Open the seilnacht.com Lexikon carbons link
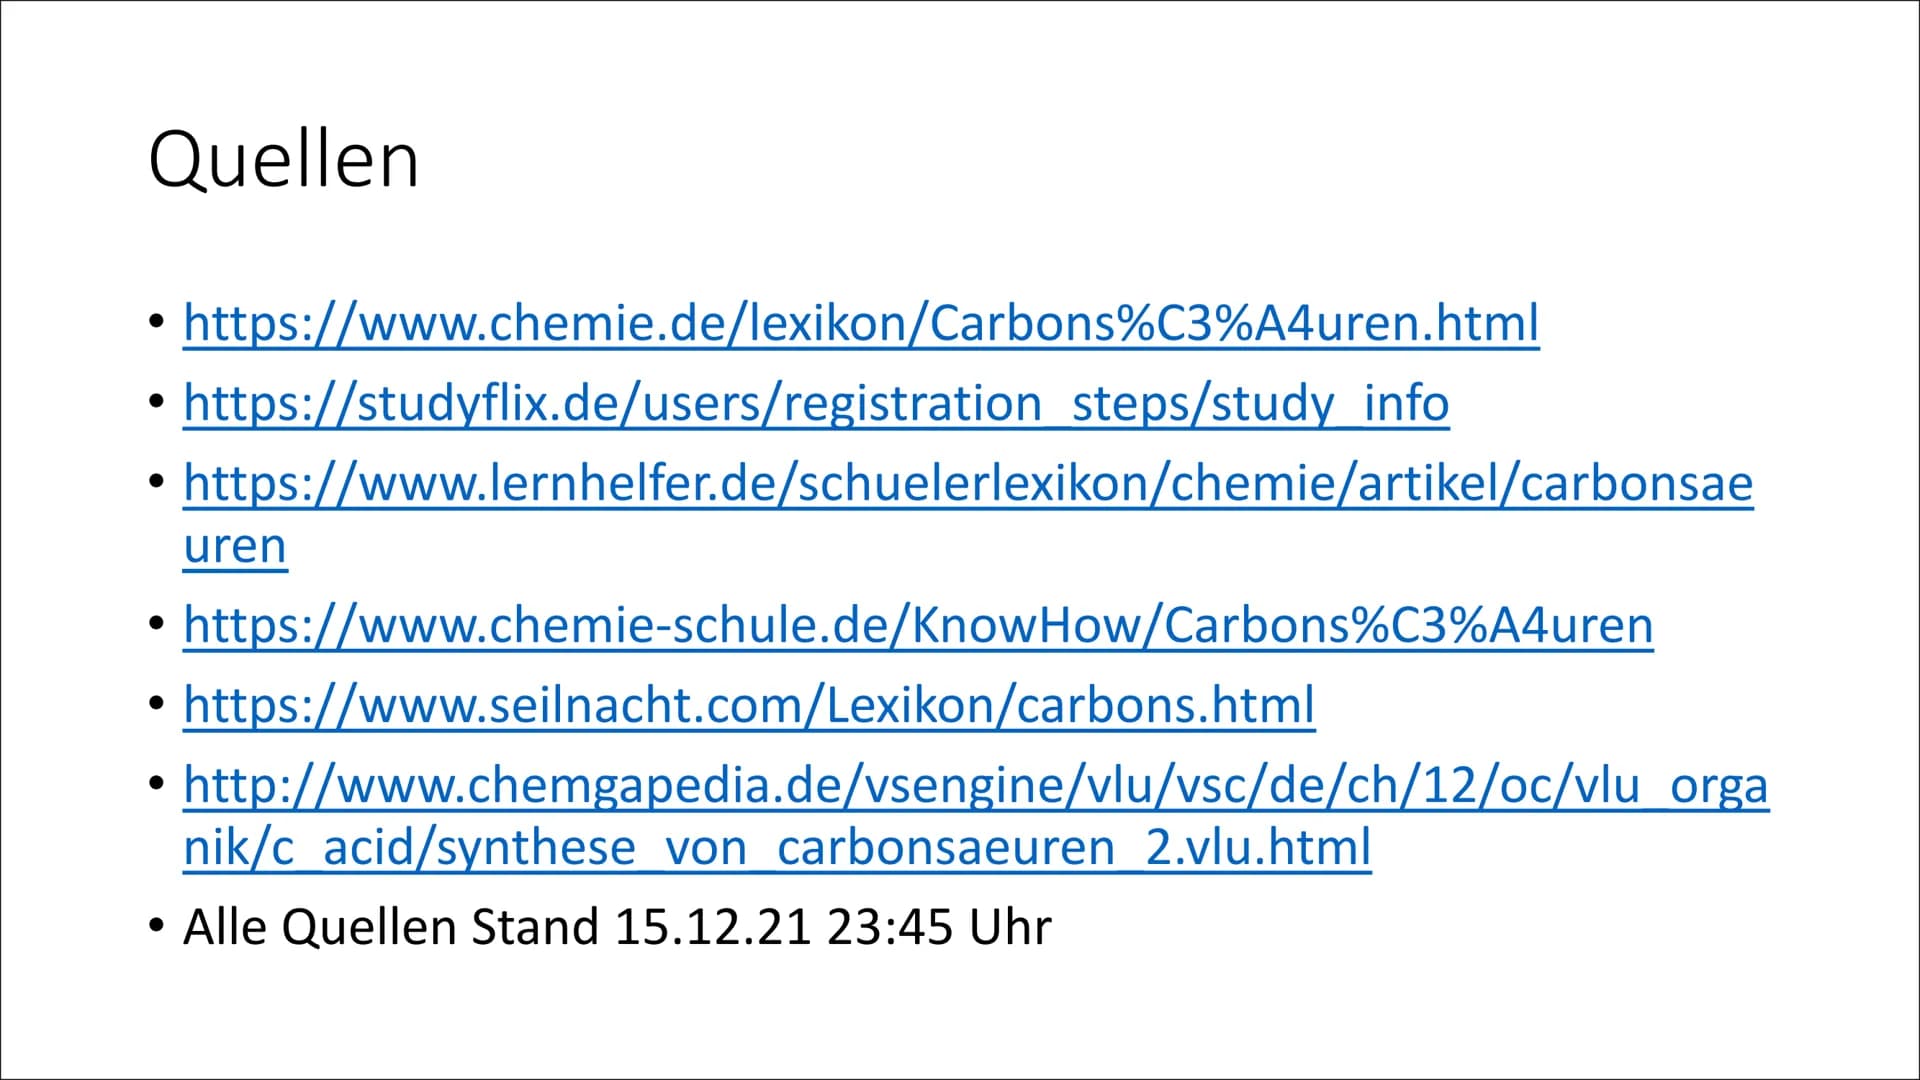 (749, 705)
